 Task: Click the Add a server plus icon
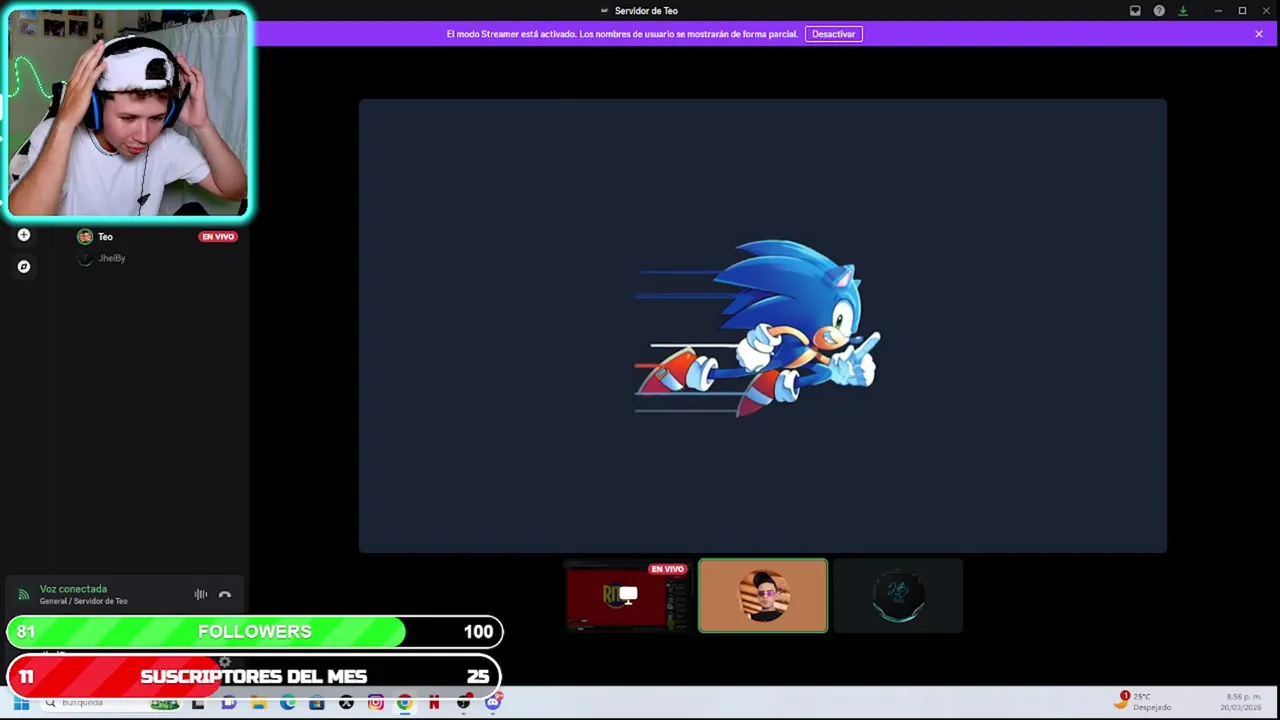[24, 235]
